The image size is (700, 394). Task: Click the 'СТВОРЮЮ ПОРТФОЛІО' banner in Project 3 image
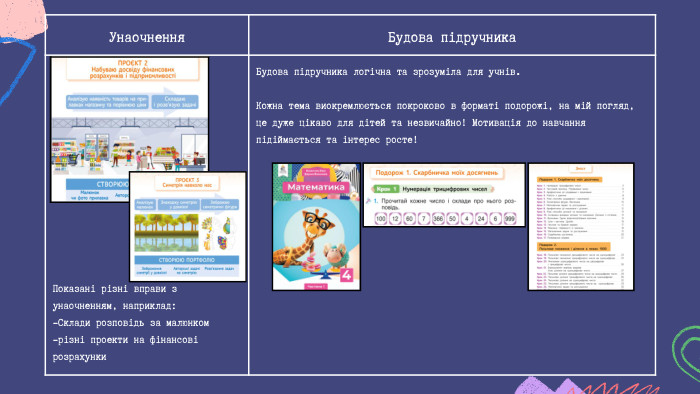[187, 260]
